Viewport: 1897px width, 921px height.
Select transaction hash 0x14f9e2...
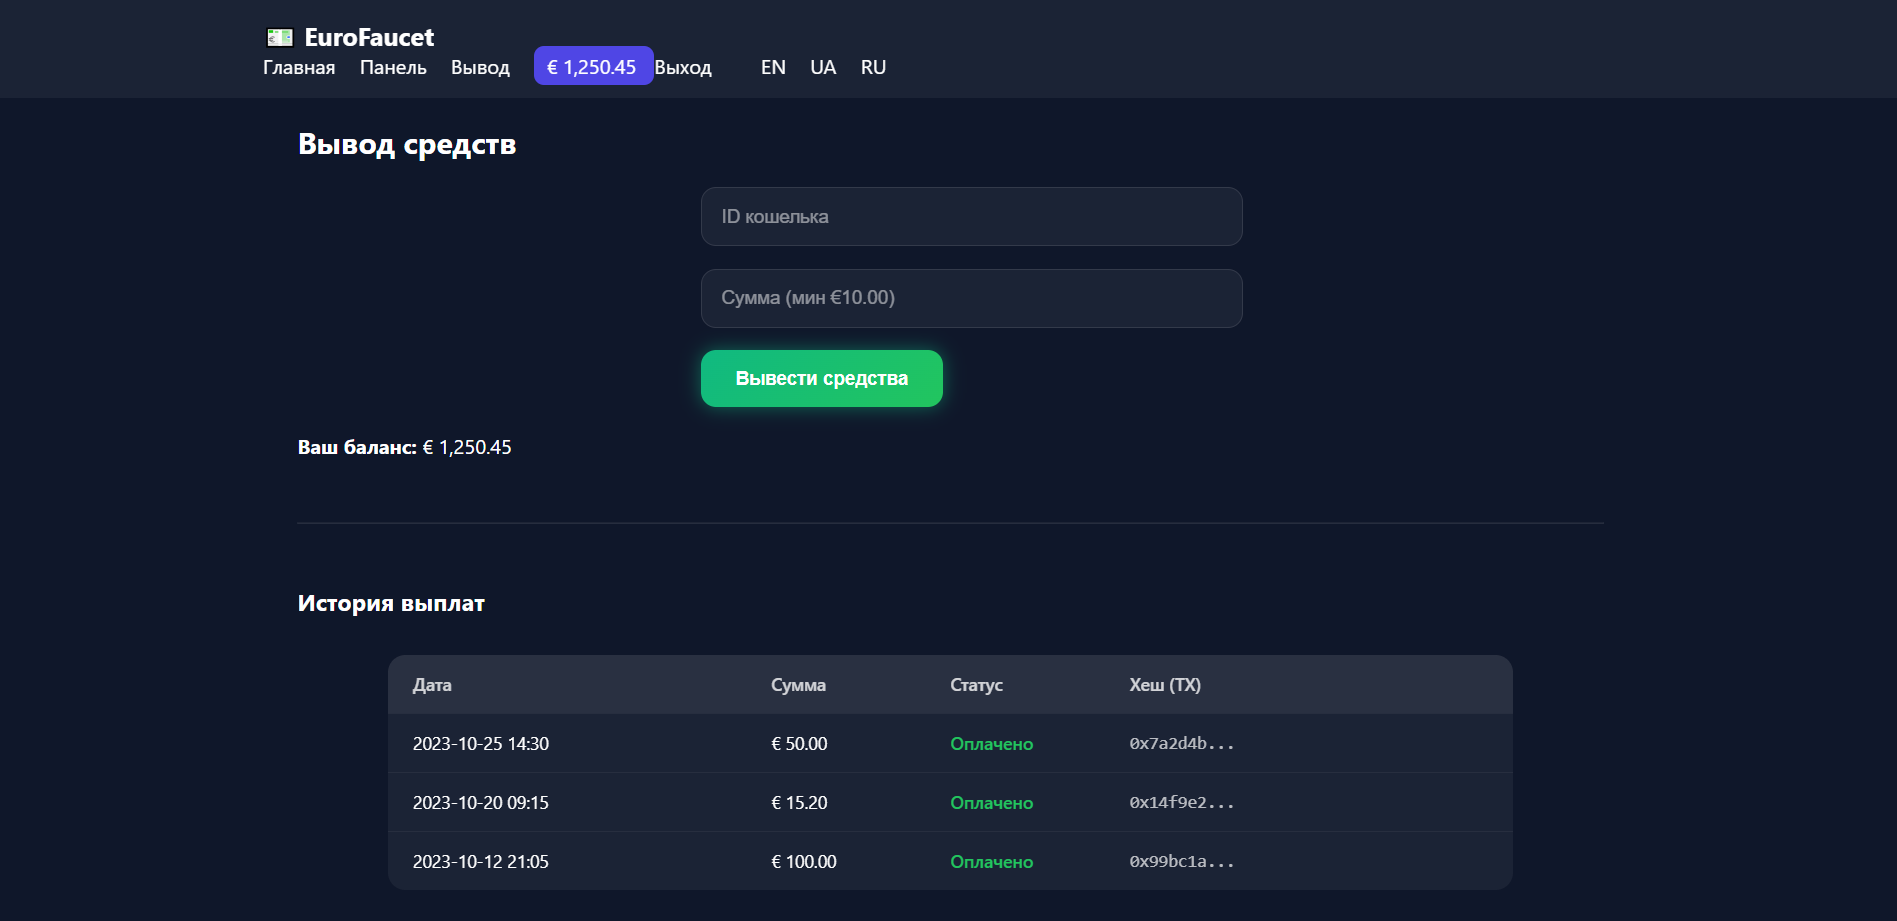click(x=1181, y=803)
